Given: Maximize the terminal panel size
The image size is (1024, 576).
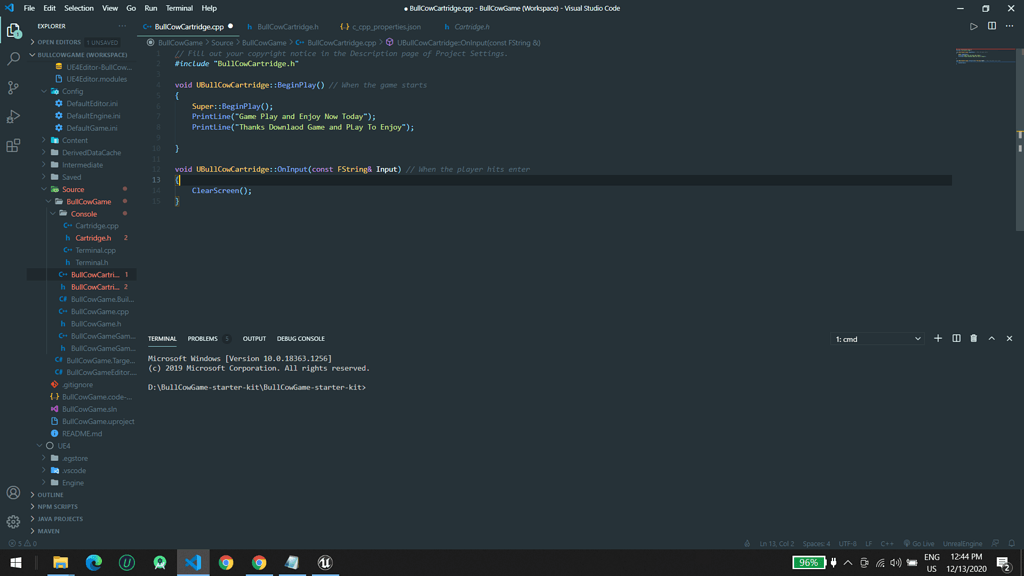Looking at the screenshot, I should 991,338.
